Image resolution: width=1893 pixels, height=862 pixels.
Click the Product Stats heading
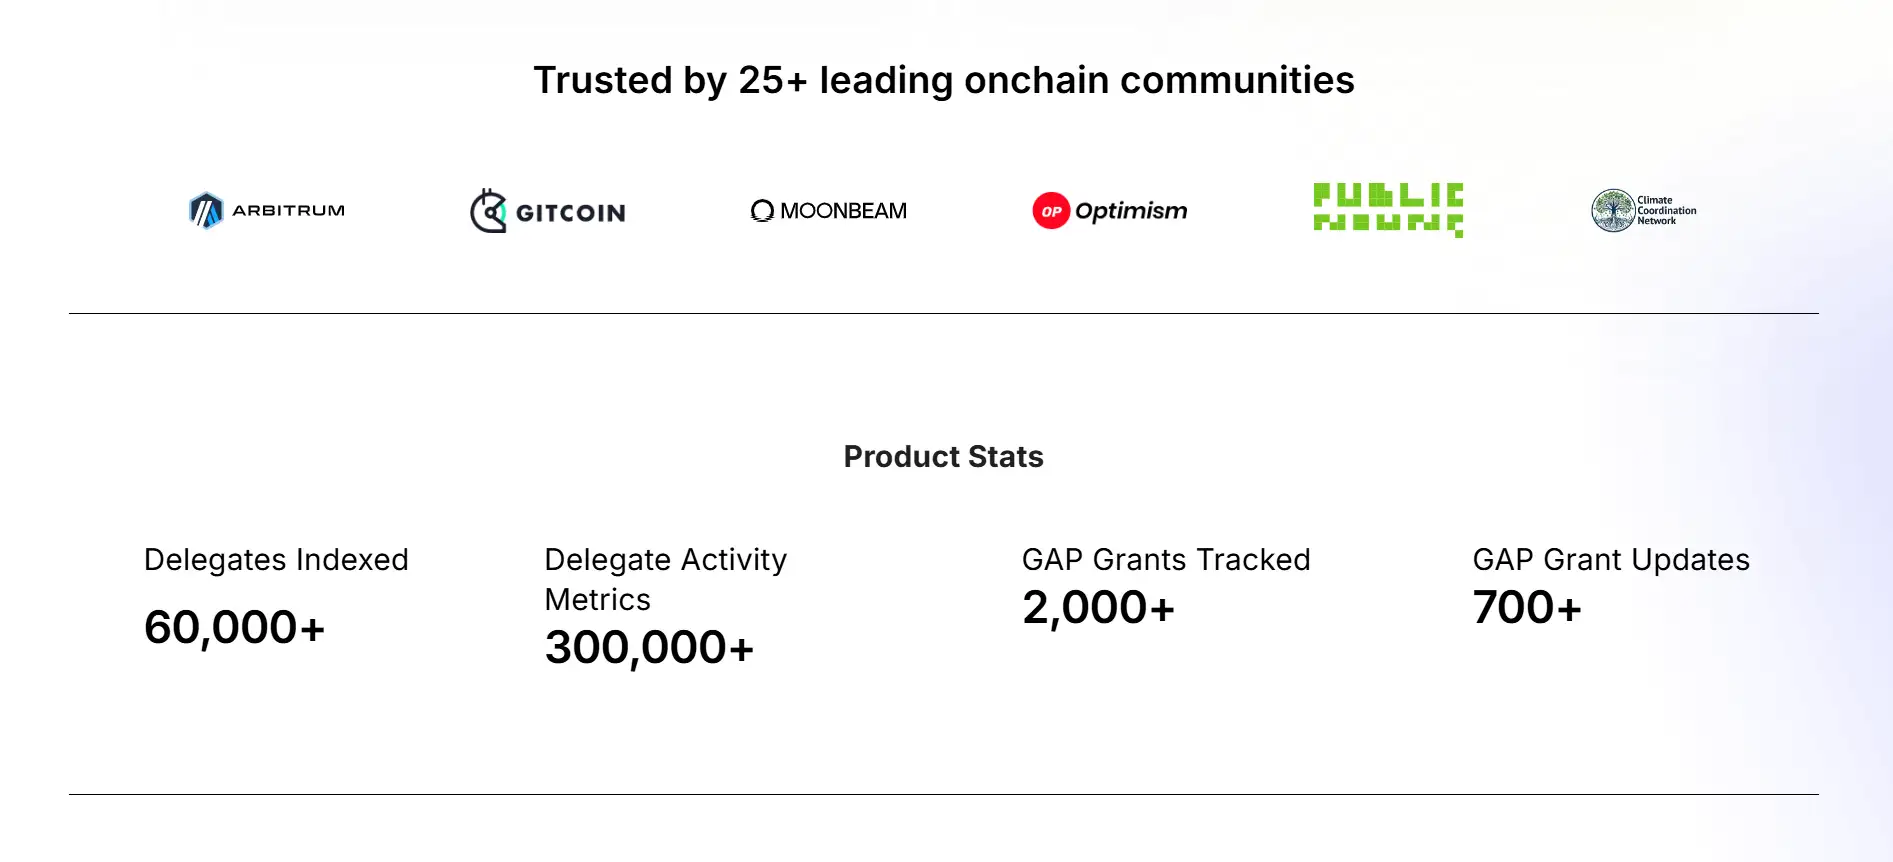click(x=944, y=457)
